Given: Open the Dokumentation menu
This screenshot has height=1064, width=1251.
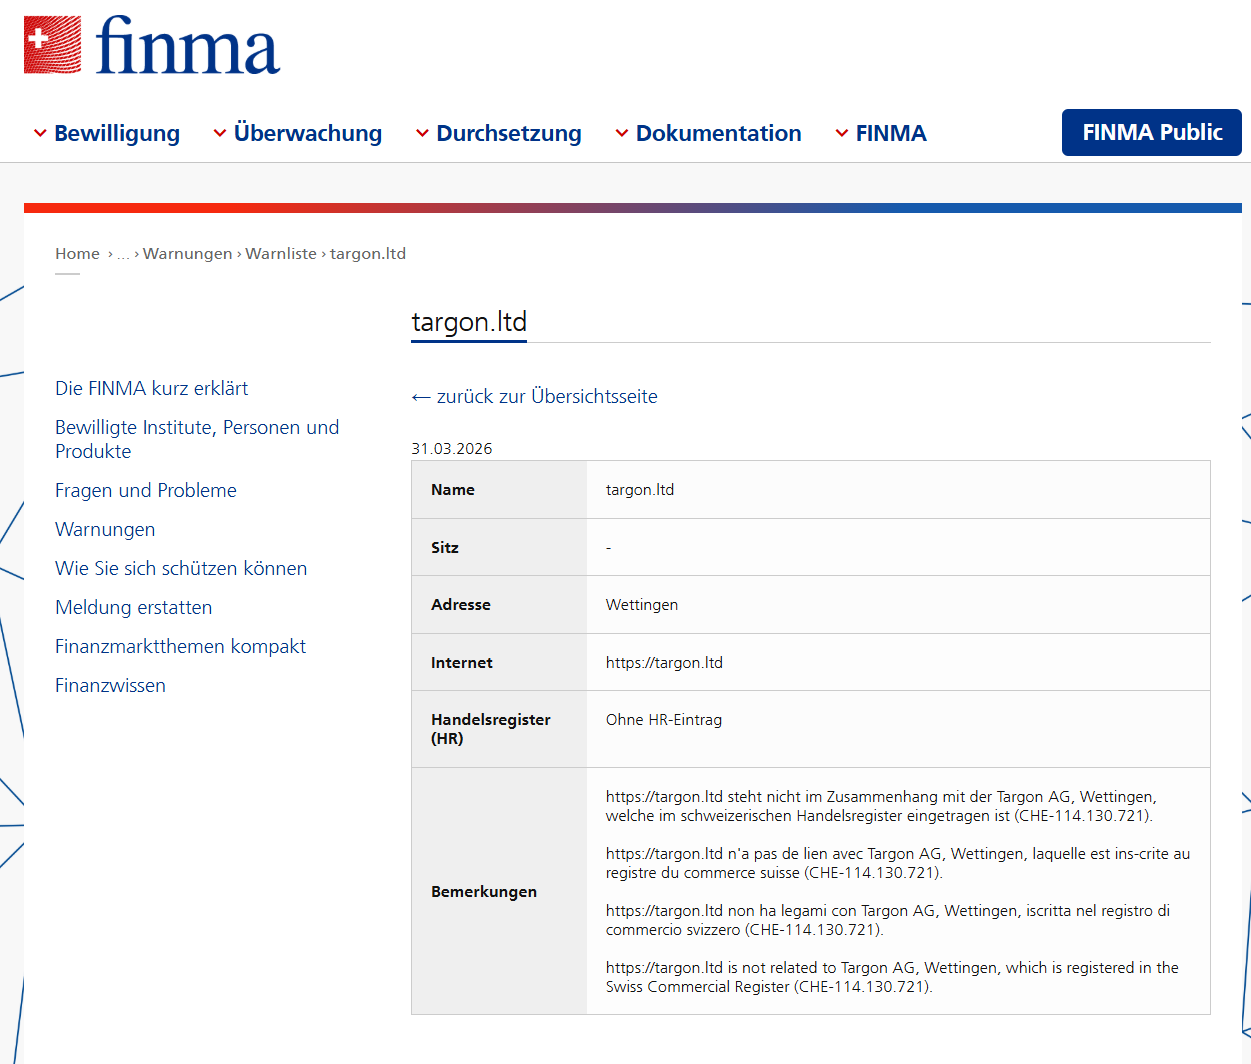Looking at the screenshot, I should coord(719,133).
